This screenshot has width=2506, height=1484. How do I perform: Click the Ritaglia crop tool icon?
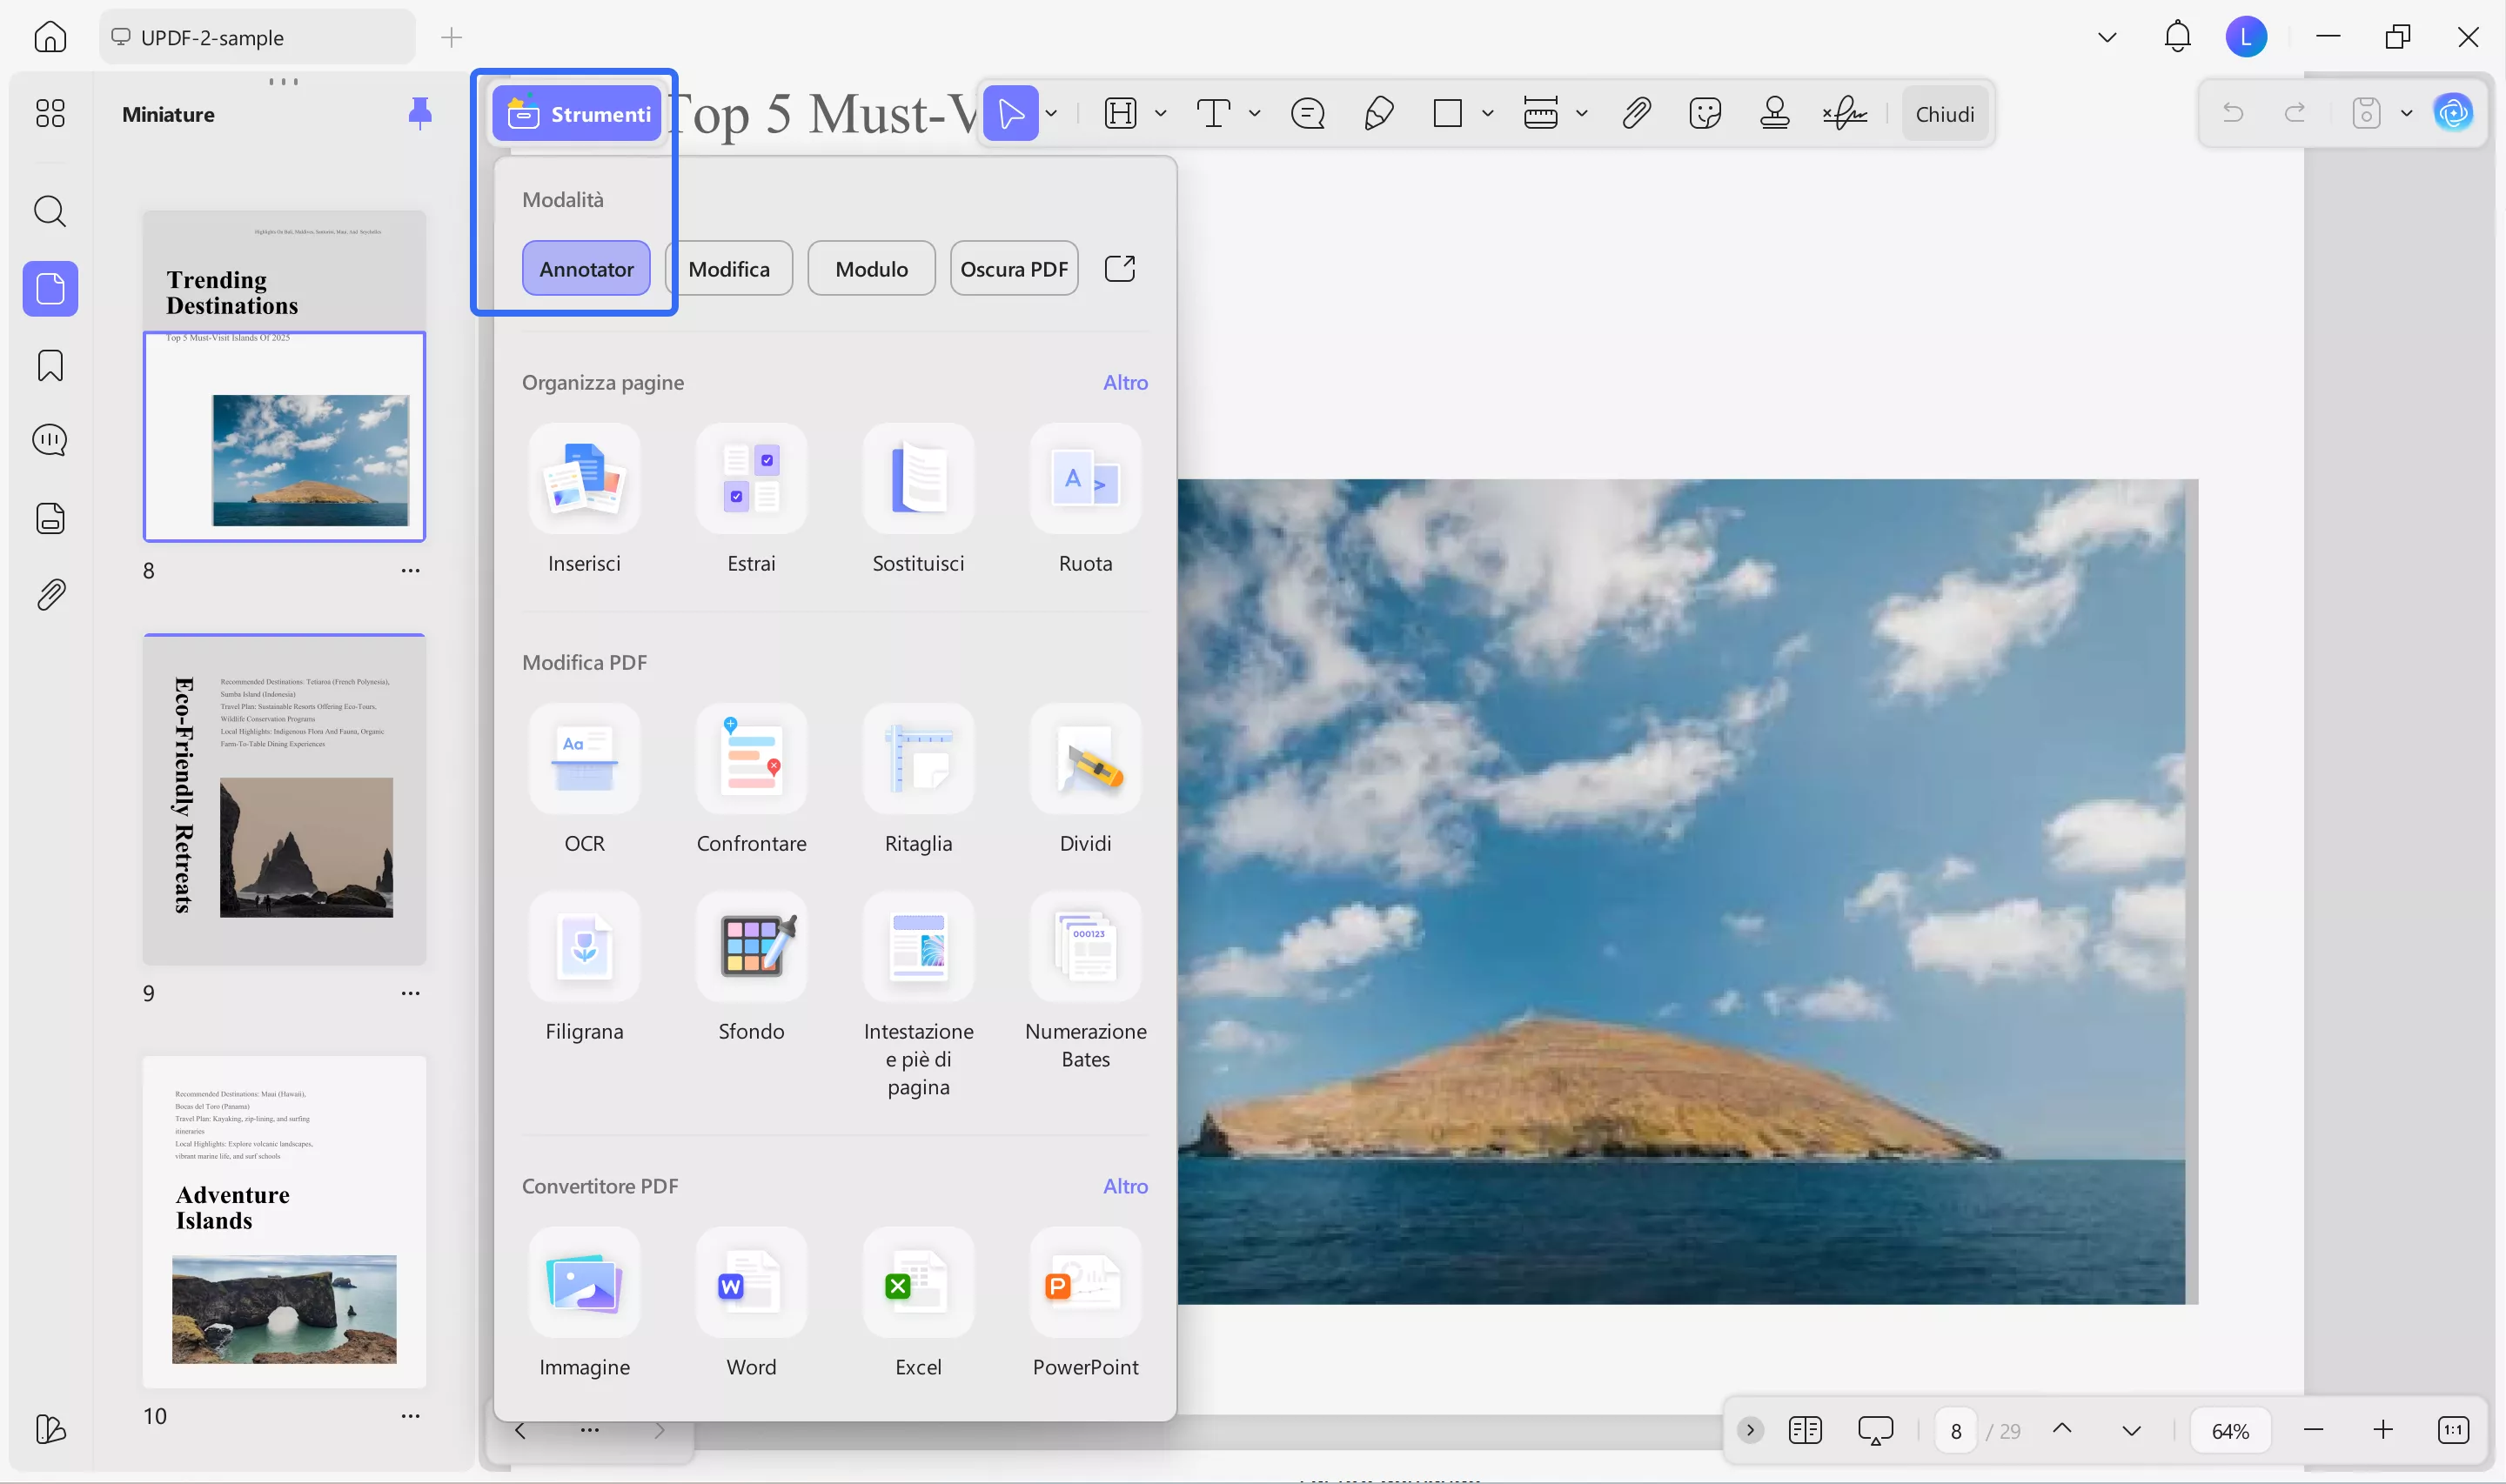click(918, 759)
